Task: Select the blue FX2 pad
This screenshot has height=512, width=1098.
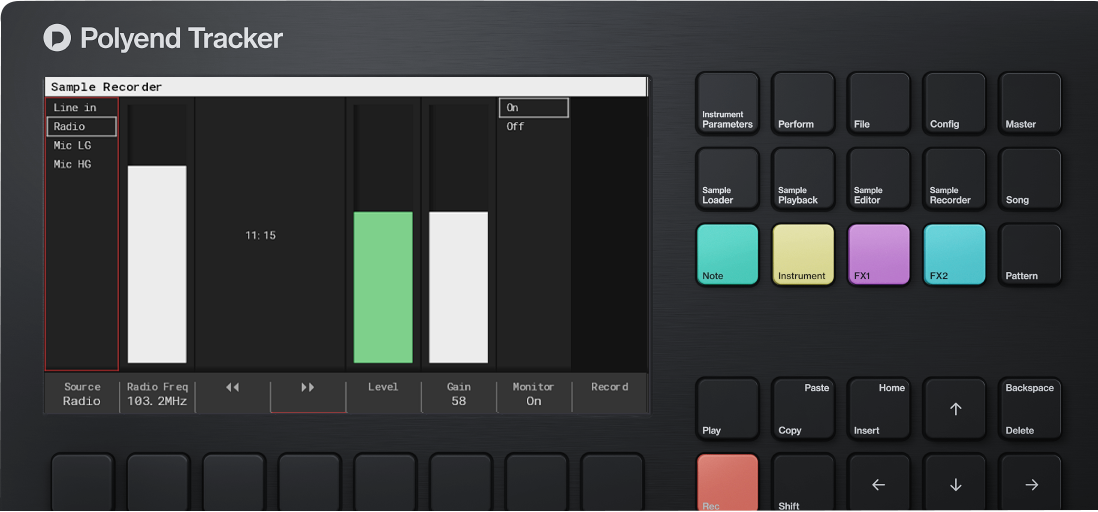Action: 954,254
